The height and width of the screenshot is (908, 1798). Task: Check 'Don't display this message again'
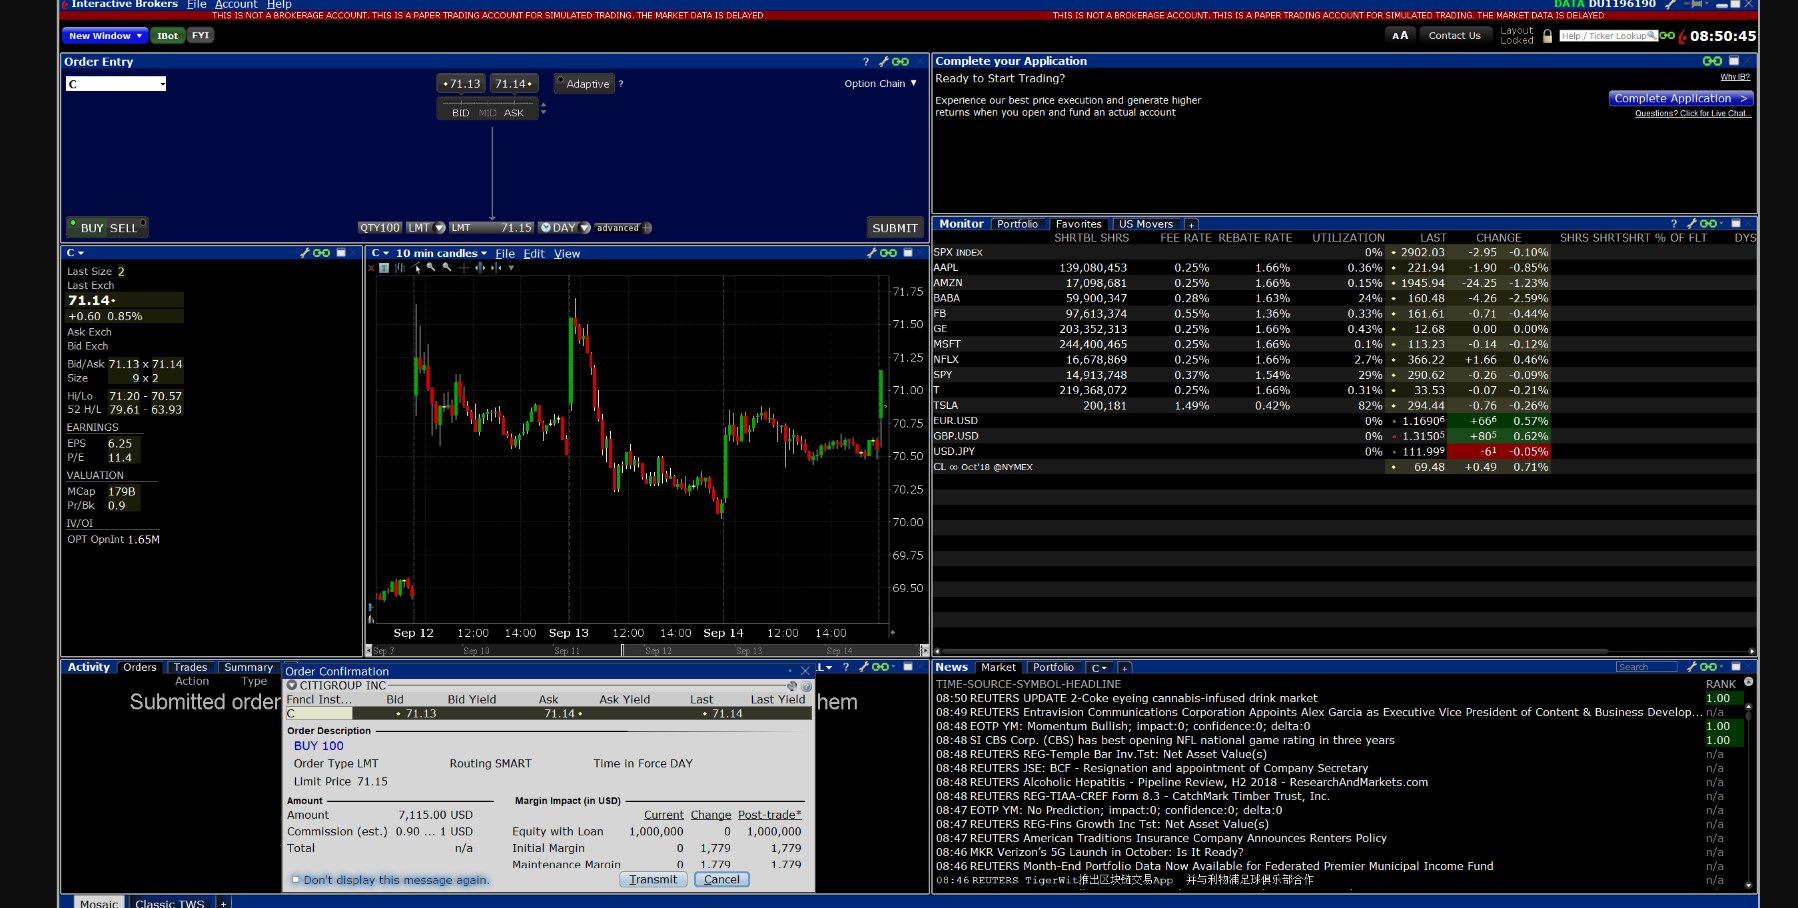point(296,880)
